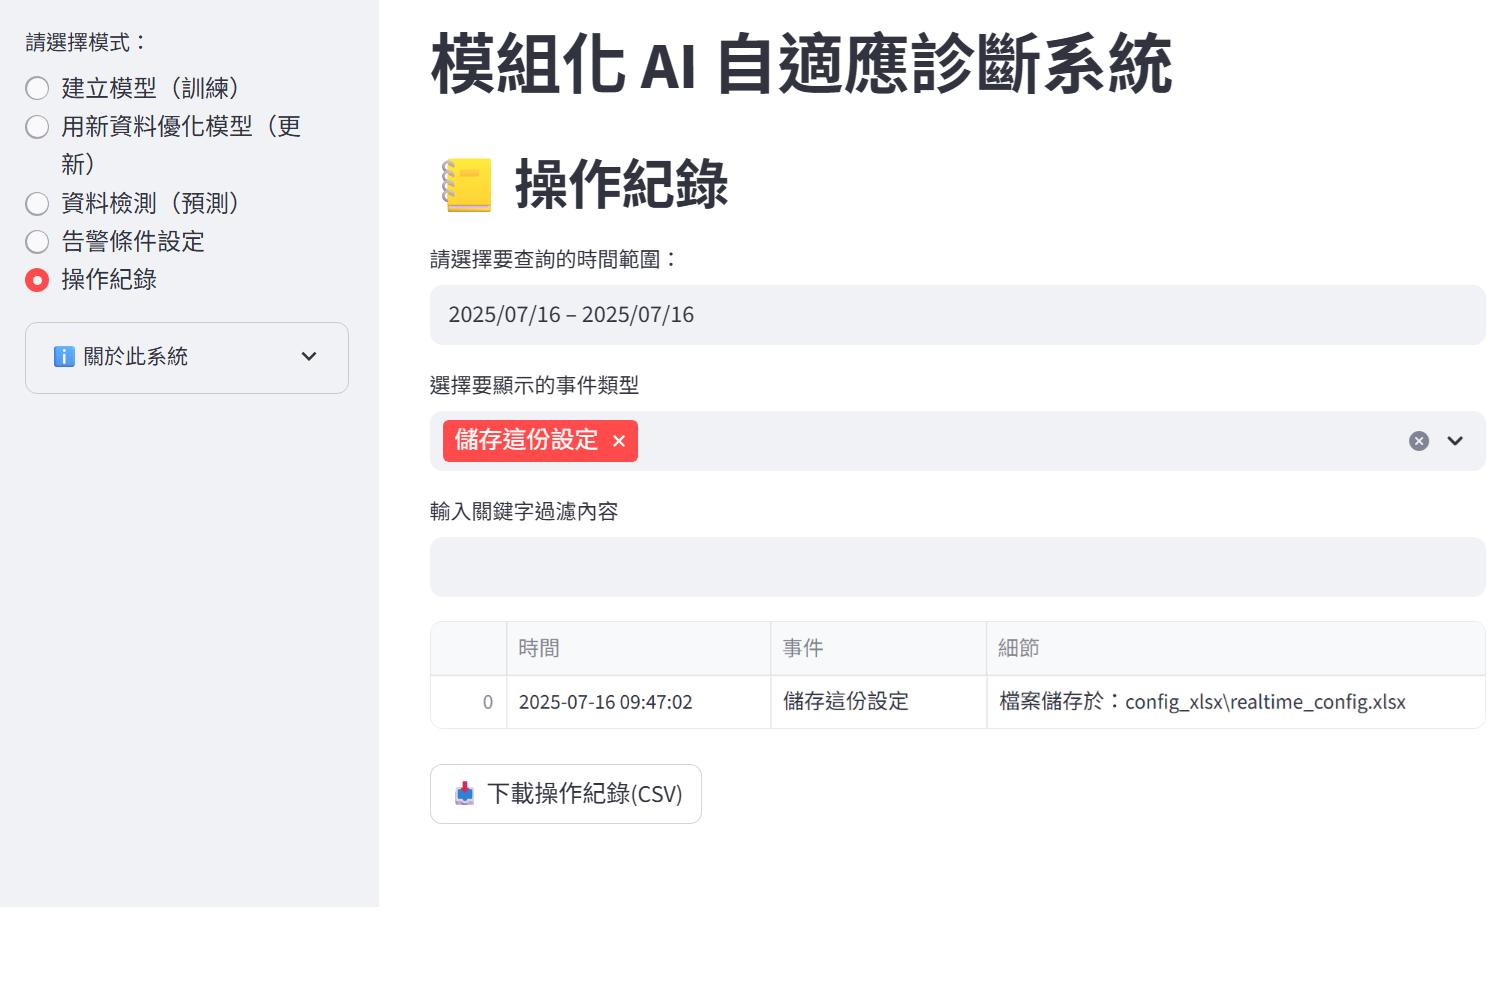Choose 資料檢測（預測）radio option
This screenshot has height=1002, width=1503.
click(37, 204)
